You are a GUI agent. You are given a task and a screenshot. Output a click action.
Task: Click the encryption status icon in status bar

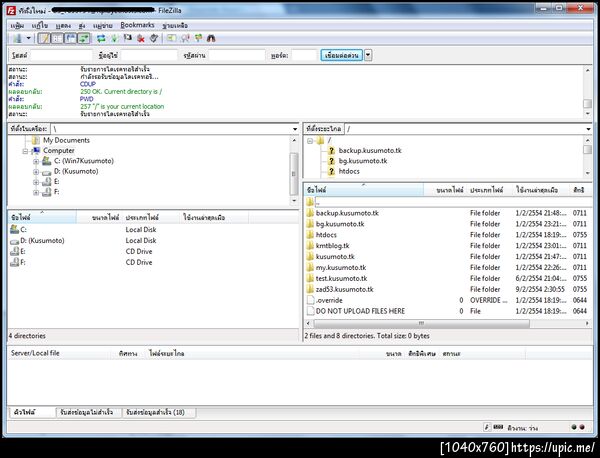[x=487, y=427]
